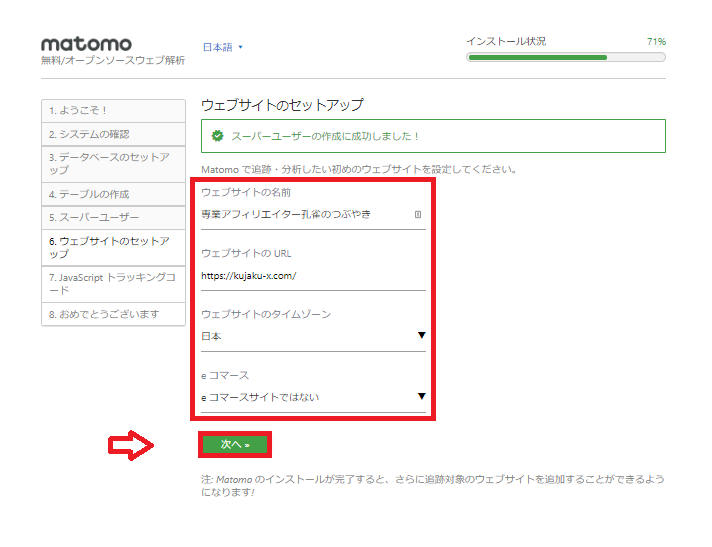
Task: Click the 無料/オープンソースウェブ解析 tagline
Action: tap(113, 60)
